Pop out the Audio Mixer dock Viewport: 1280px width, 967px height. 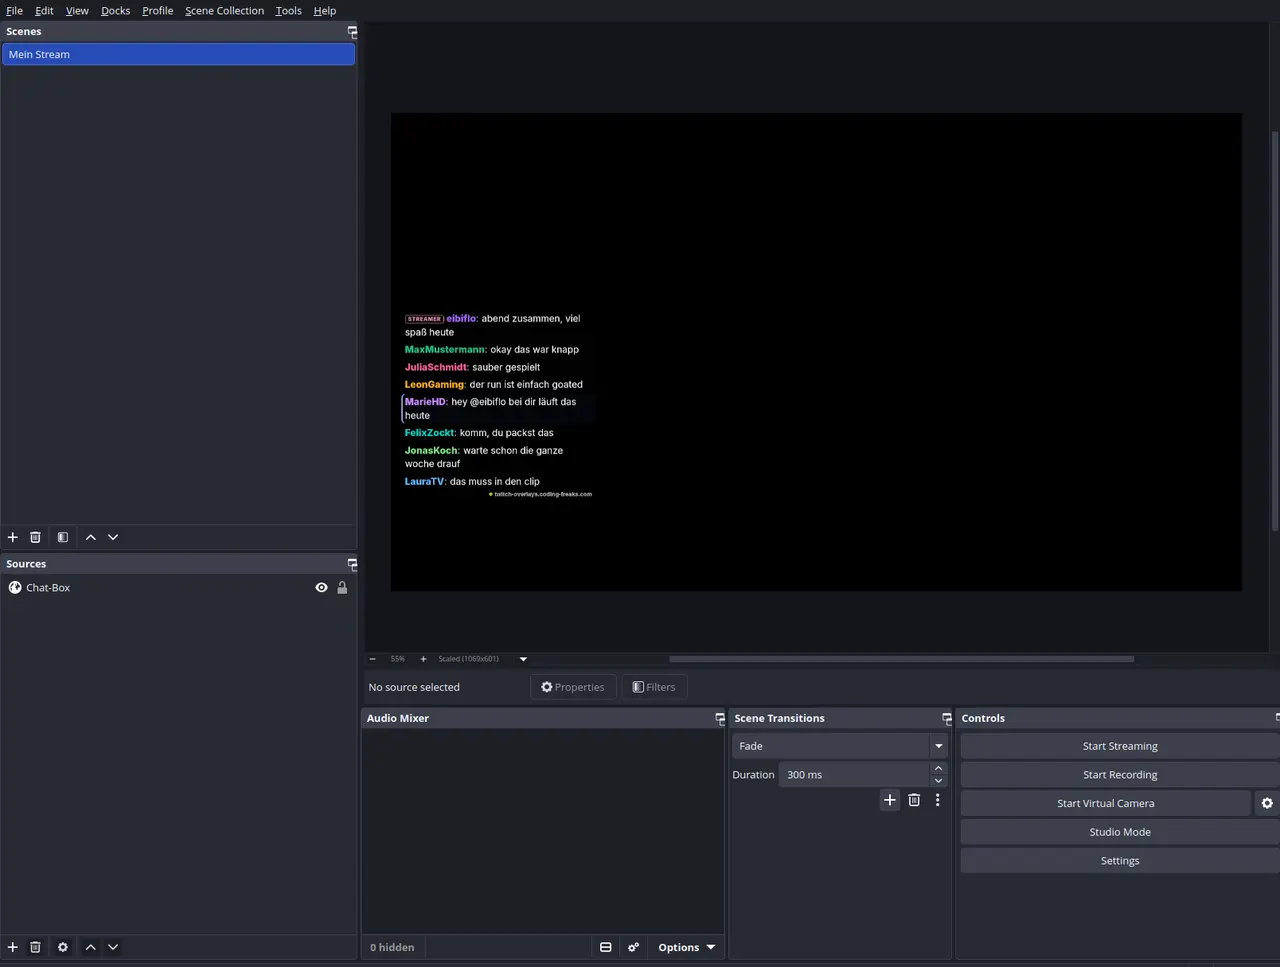[719, 718]
